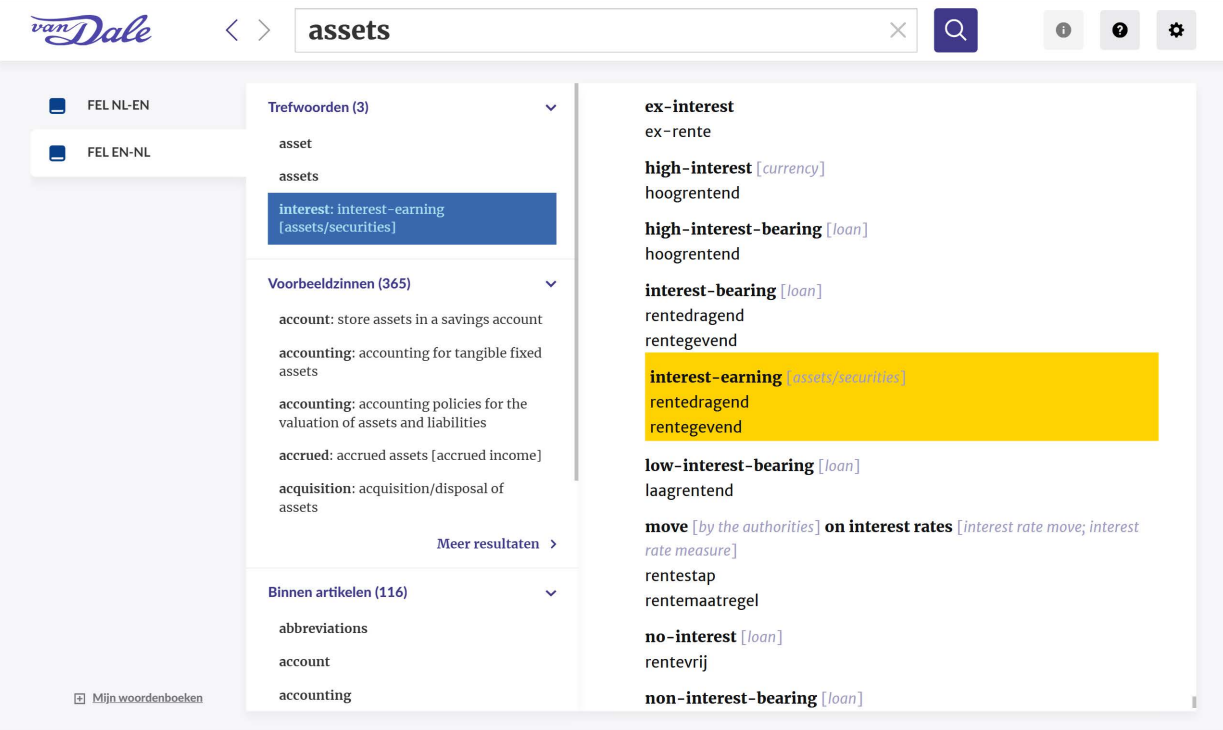Viewport: 1223px width, 730px height.
Task: Open 'accounting for tangible fixed assets' example
Action: (410, 362)
